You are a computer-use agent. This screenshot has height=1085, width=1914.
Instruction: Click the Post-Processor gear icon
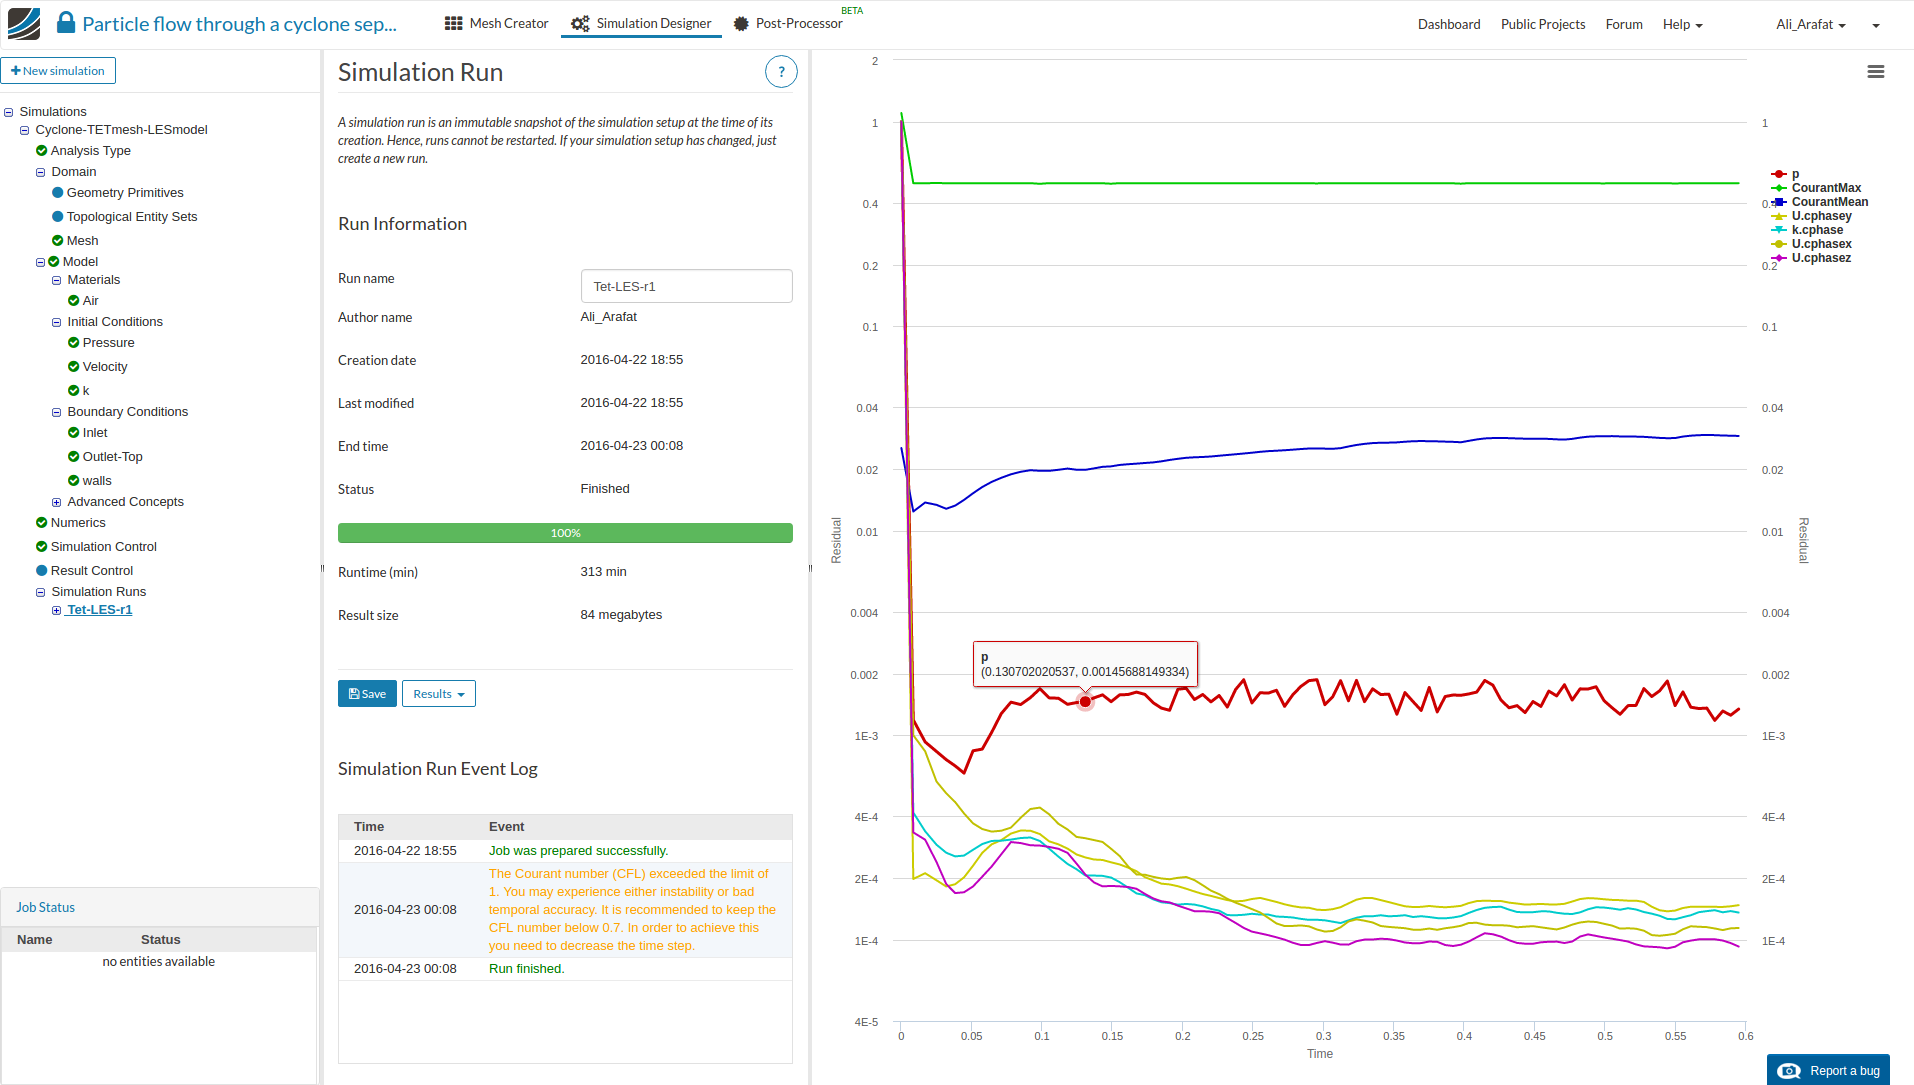pyautogui.click(x=741, y=24)
